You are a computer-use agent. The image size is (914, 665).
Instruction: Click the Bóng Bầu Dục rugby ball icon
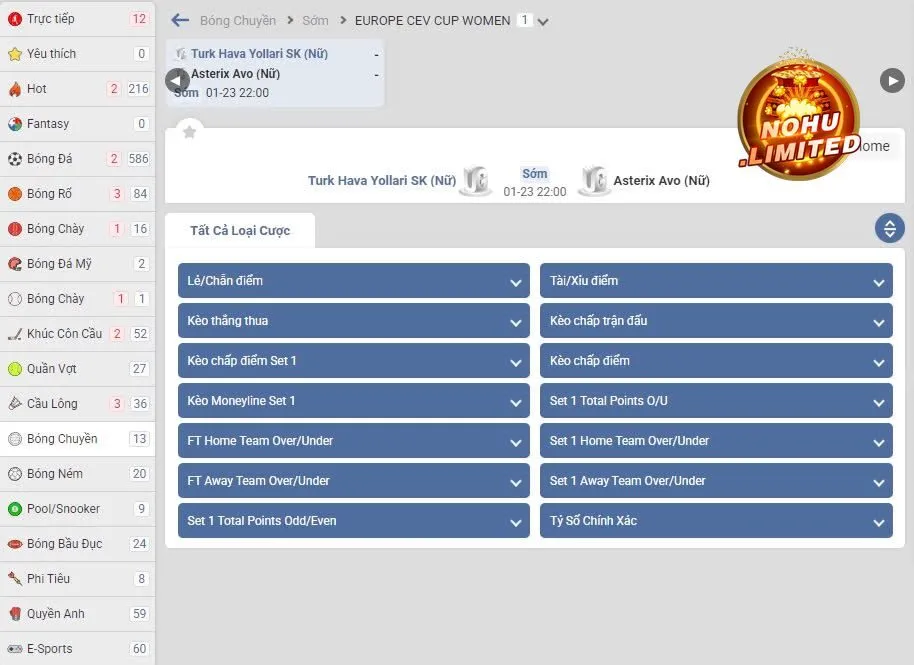tap(15, 544)
